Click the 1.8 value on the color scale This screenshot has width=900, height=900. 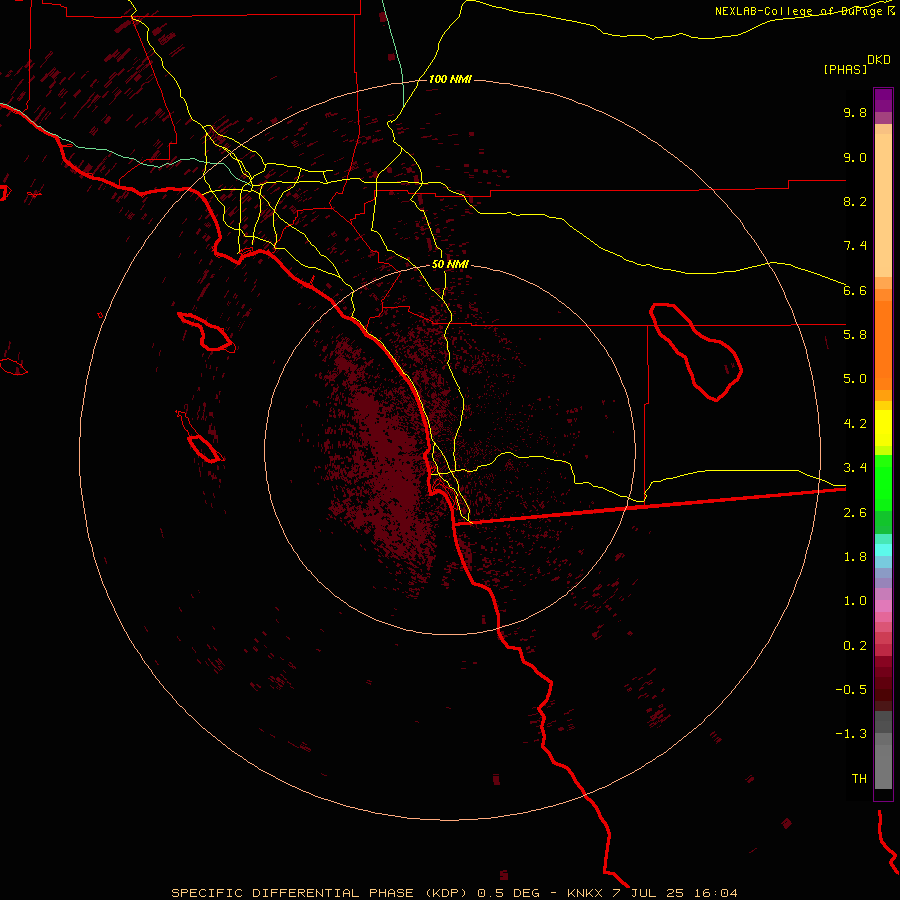[x=855, y=557]
